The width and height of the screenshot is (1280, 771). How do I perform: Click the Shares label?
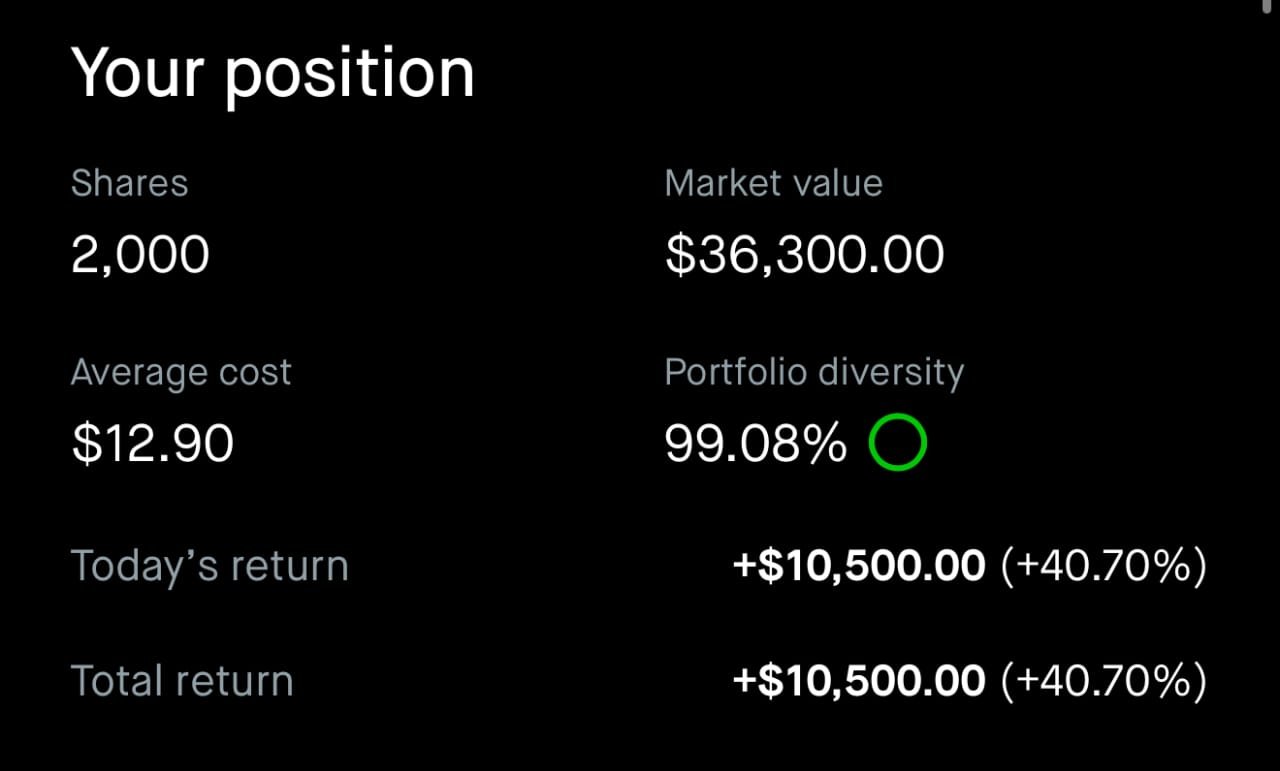click(x=129, y=183)
